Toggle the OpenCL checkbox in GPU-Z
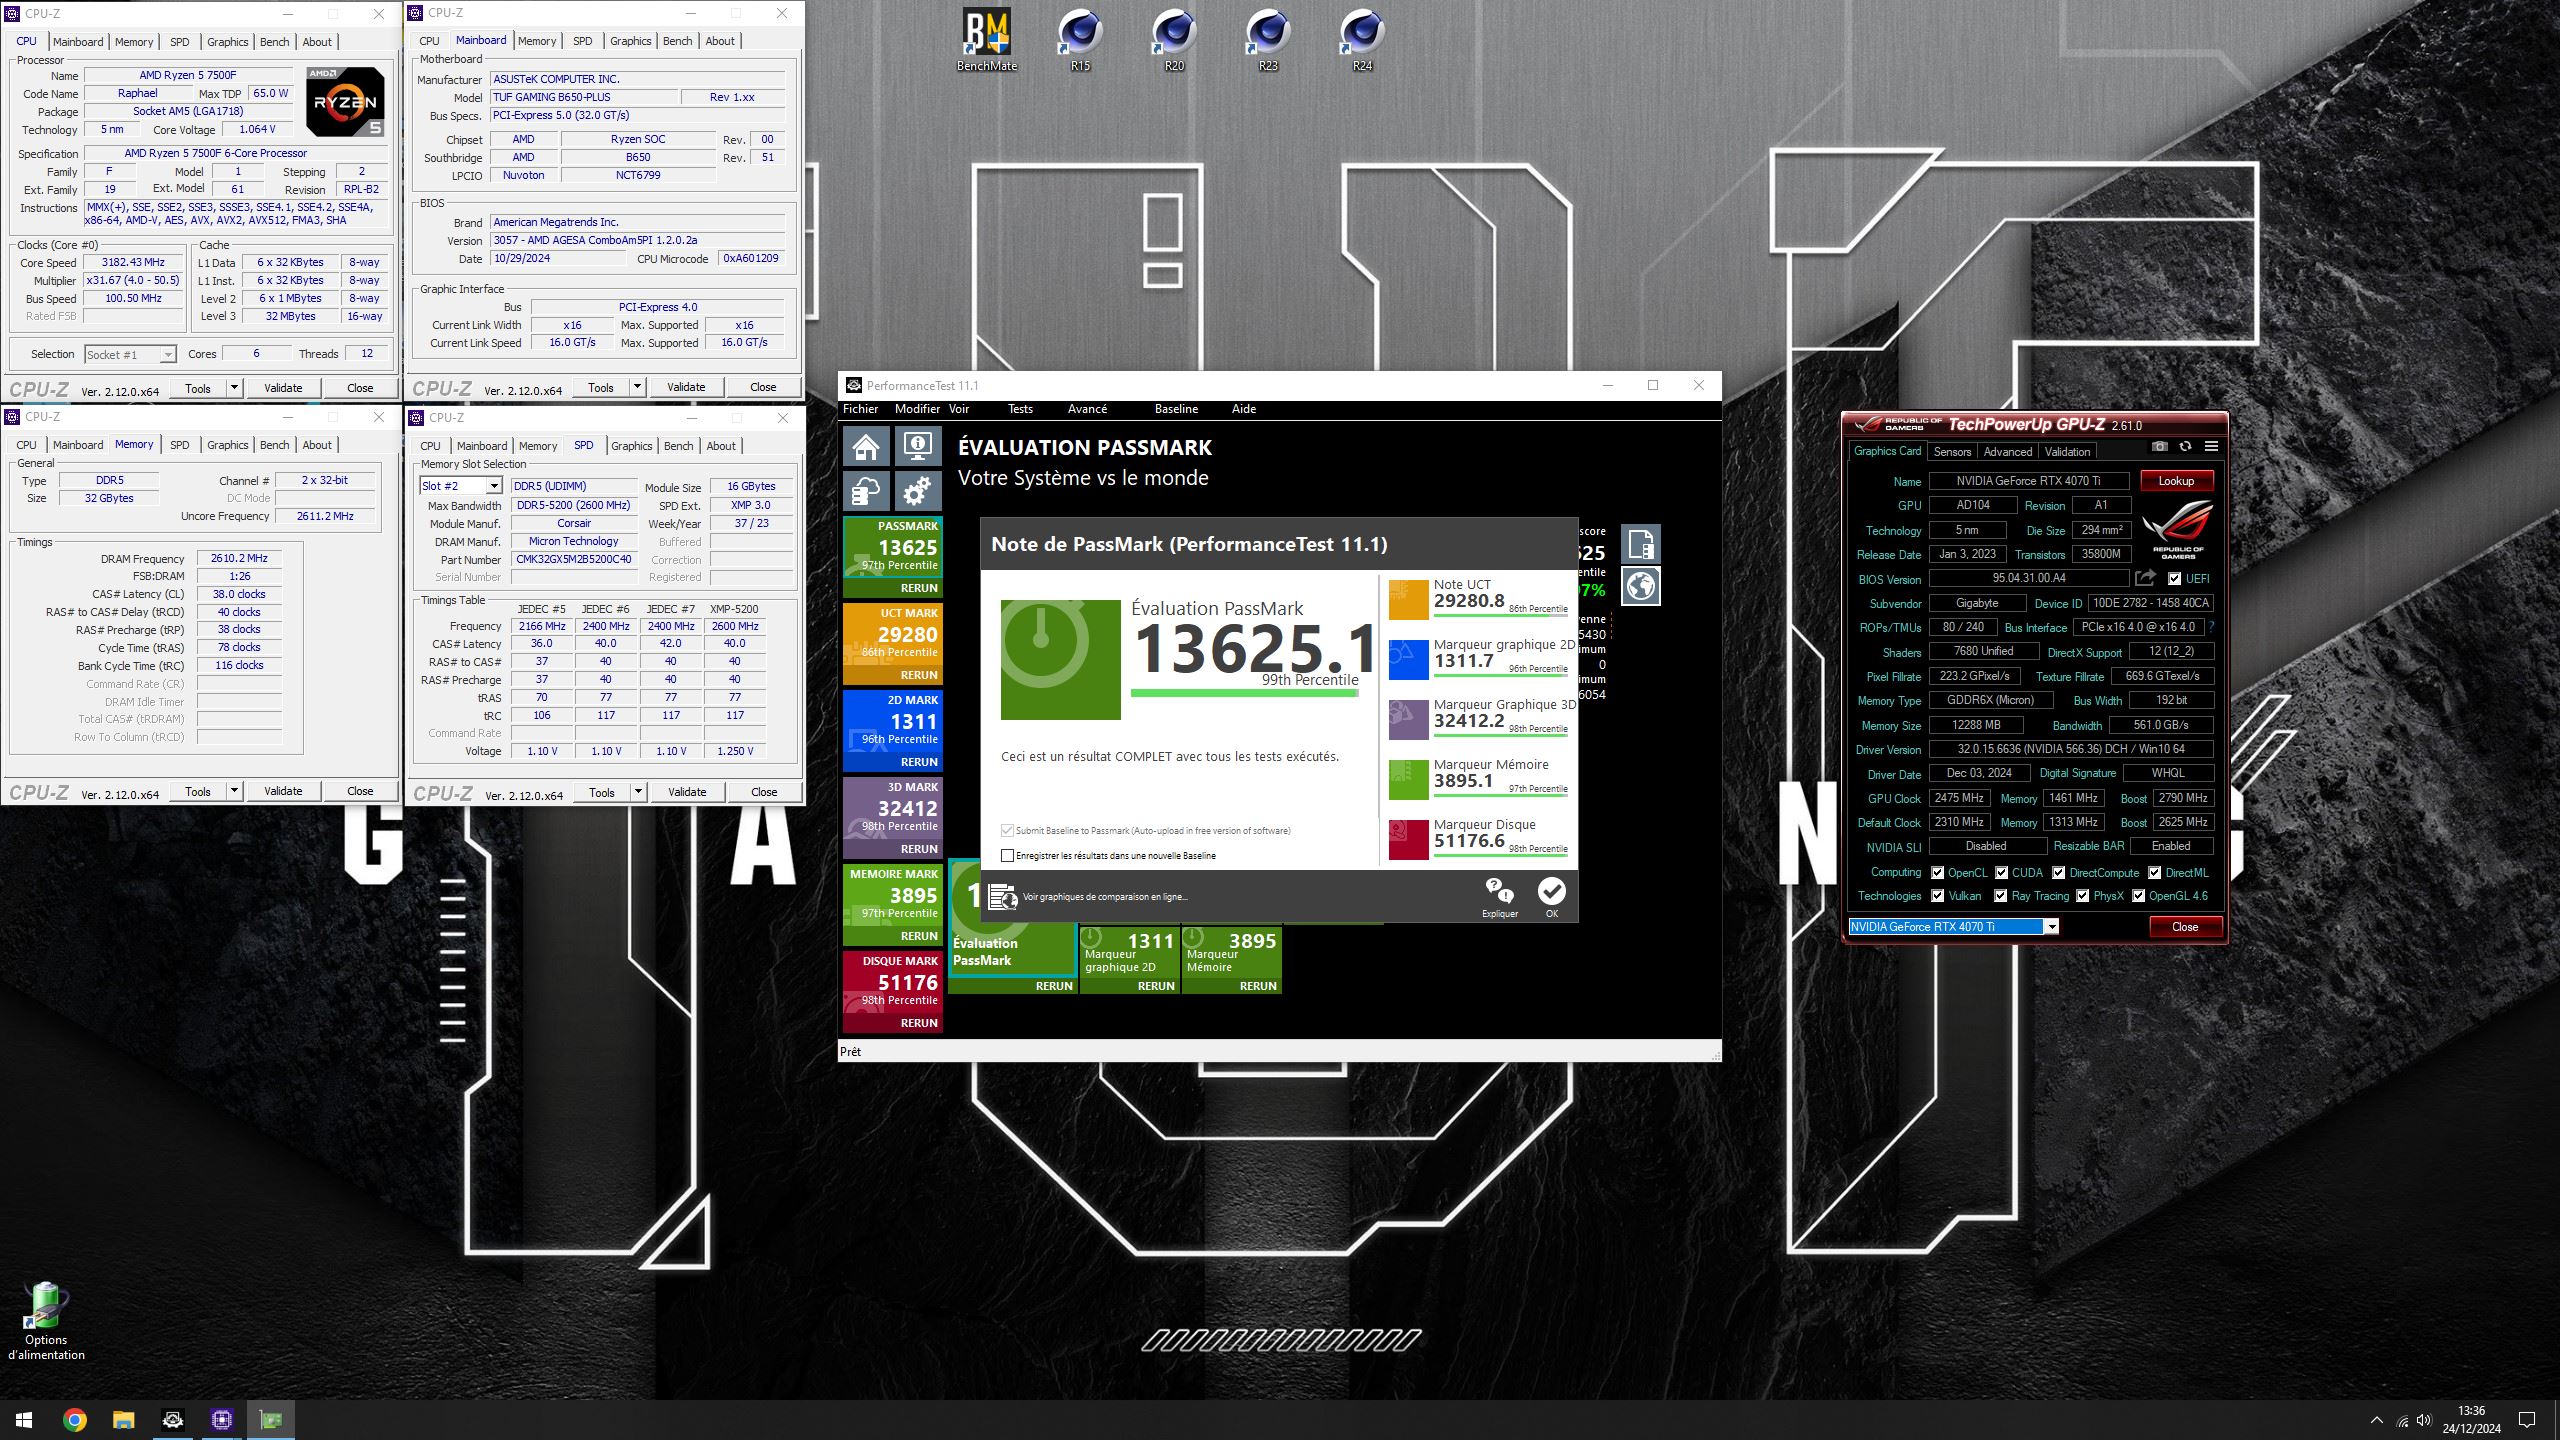The width and height of the screenshot is (2560, 1440). (x=1937, y=873)
